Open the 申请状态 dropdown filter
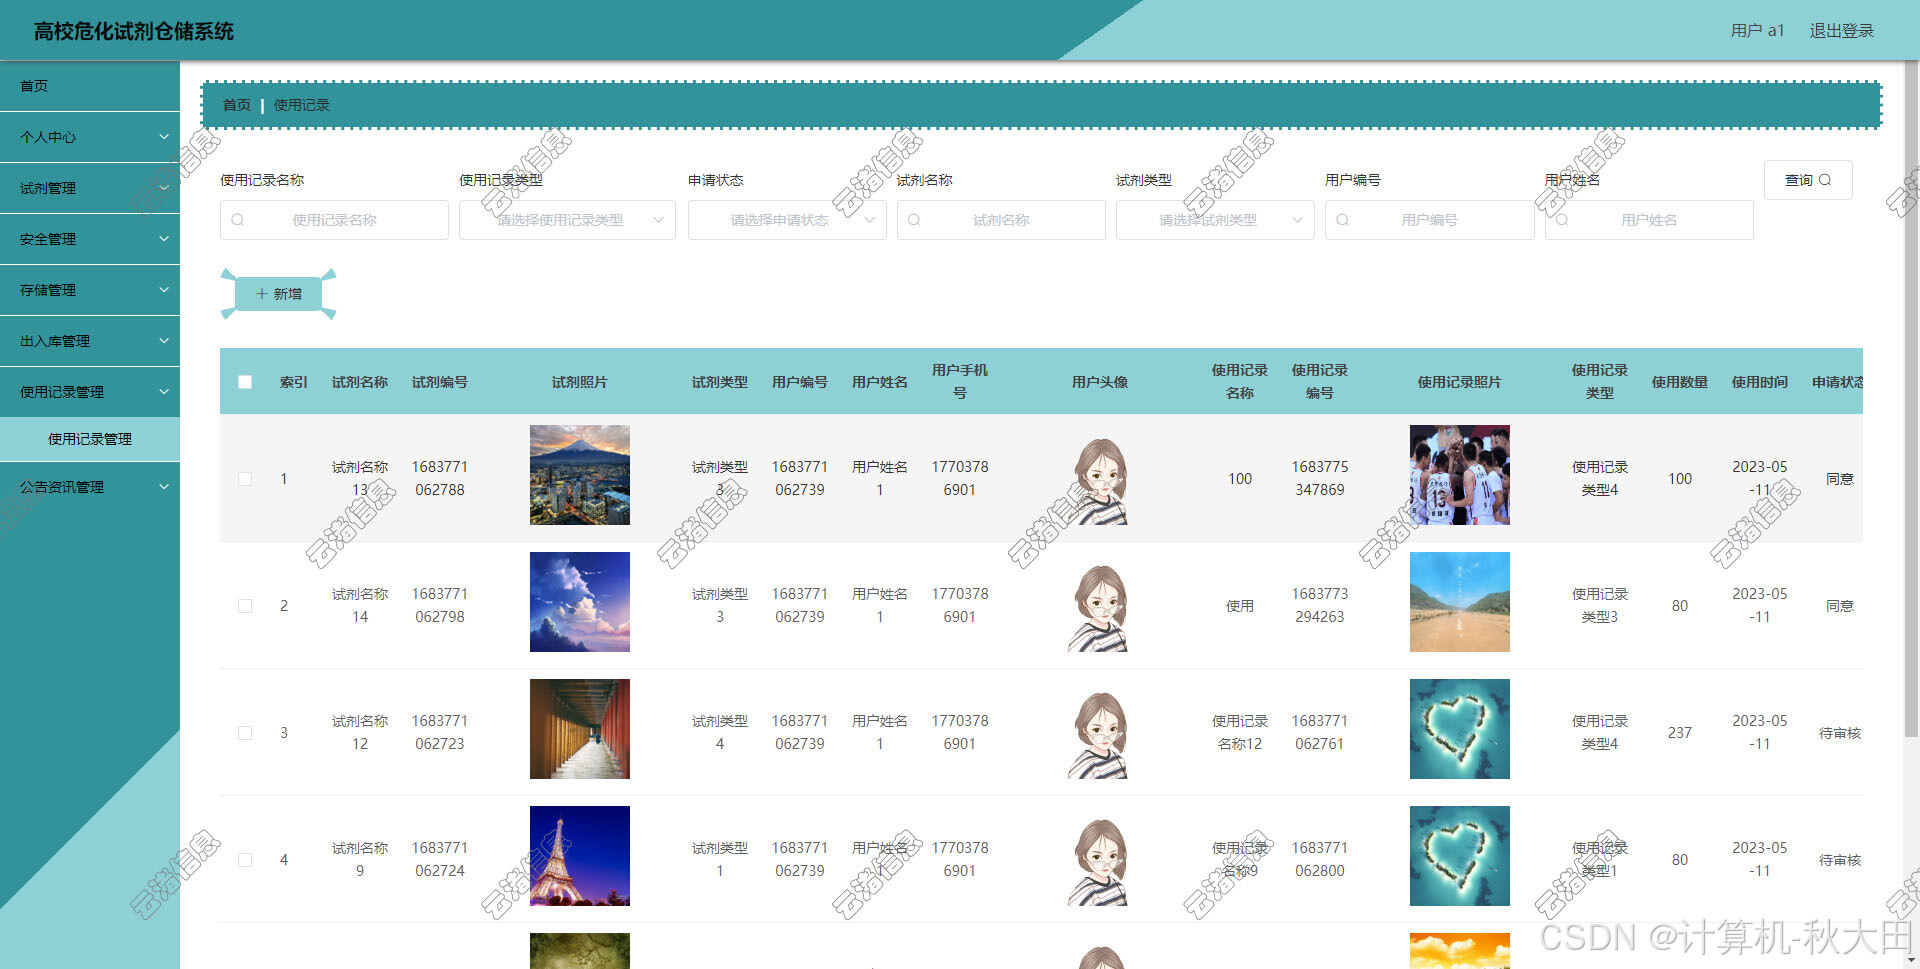The height and width of the screenshot is (969, 1920). pos(787,220)
